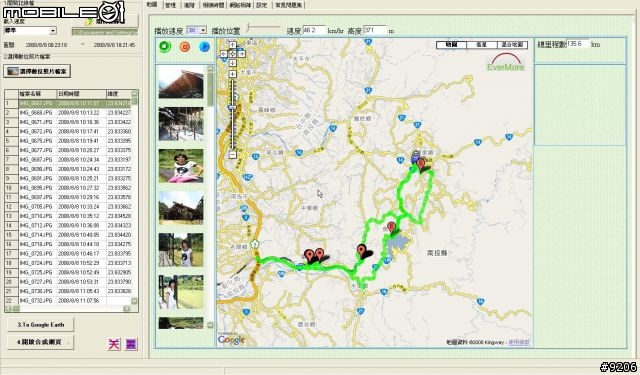
Task: Click red photo marker beside blue car
Action: pos(420,165)
